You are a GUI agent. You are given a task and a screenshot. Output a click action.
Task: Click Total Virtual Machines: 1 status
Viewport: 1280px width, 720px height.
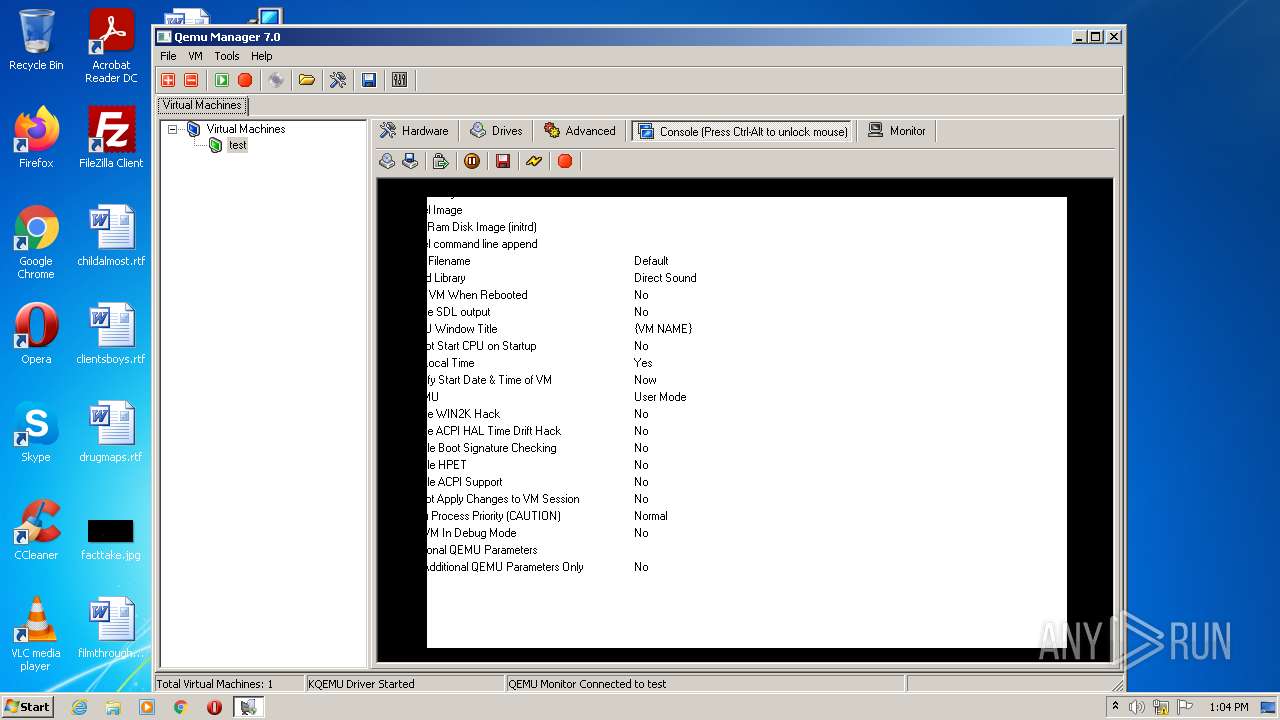coord(215,684)
